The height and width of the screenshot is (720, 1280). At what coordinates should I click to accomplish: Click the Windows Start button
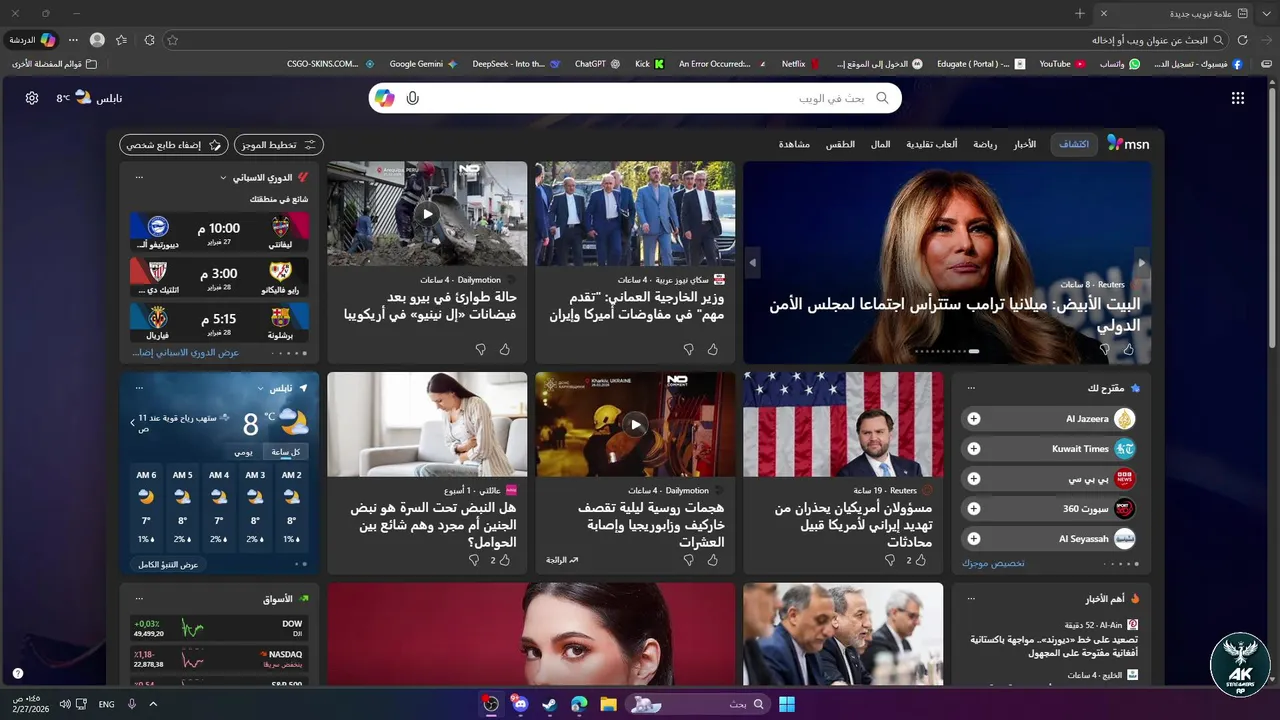coord(787,704)
